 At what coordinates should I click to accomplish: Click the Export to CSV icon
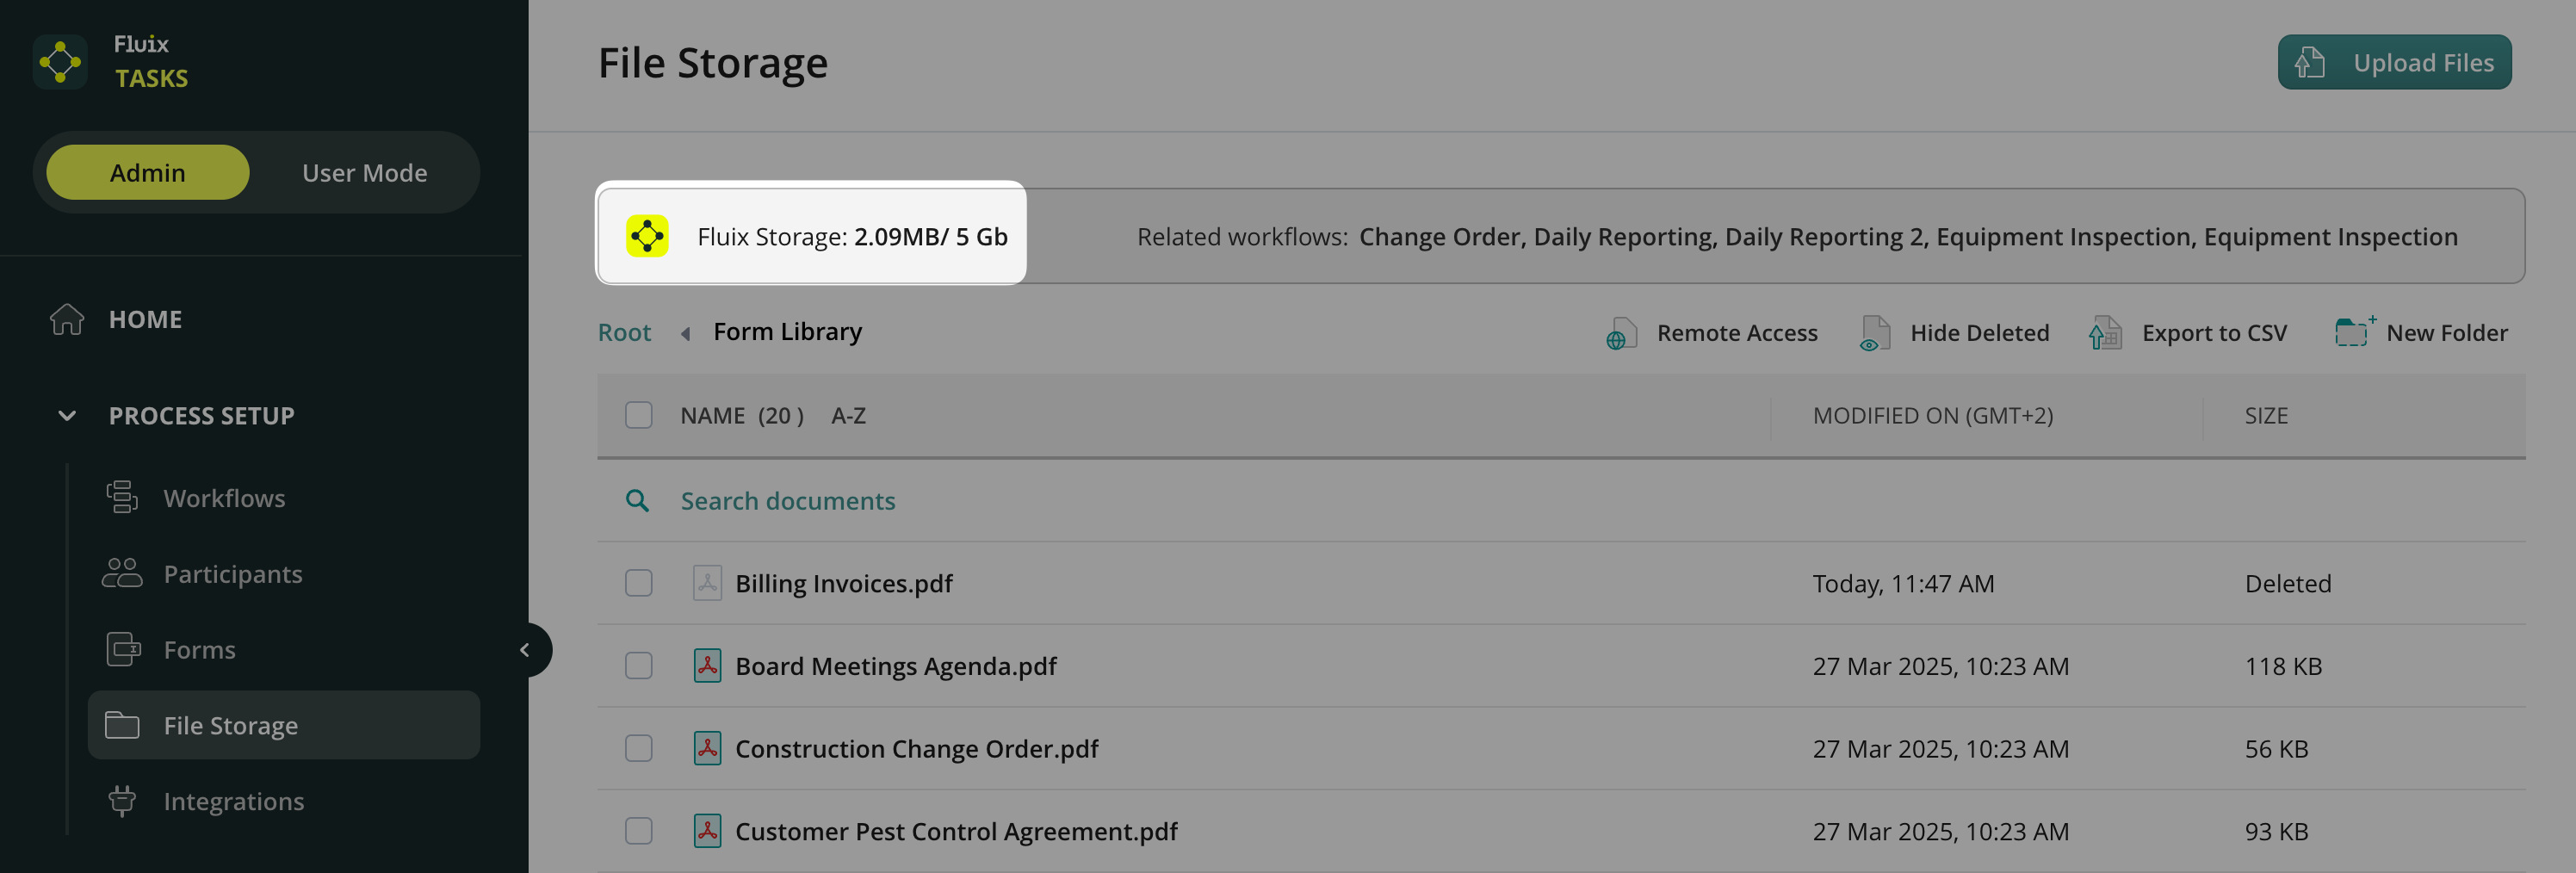coord(2105,333)
